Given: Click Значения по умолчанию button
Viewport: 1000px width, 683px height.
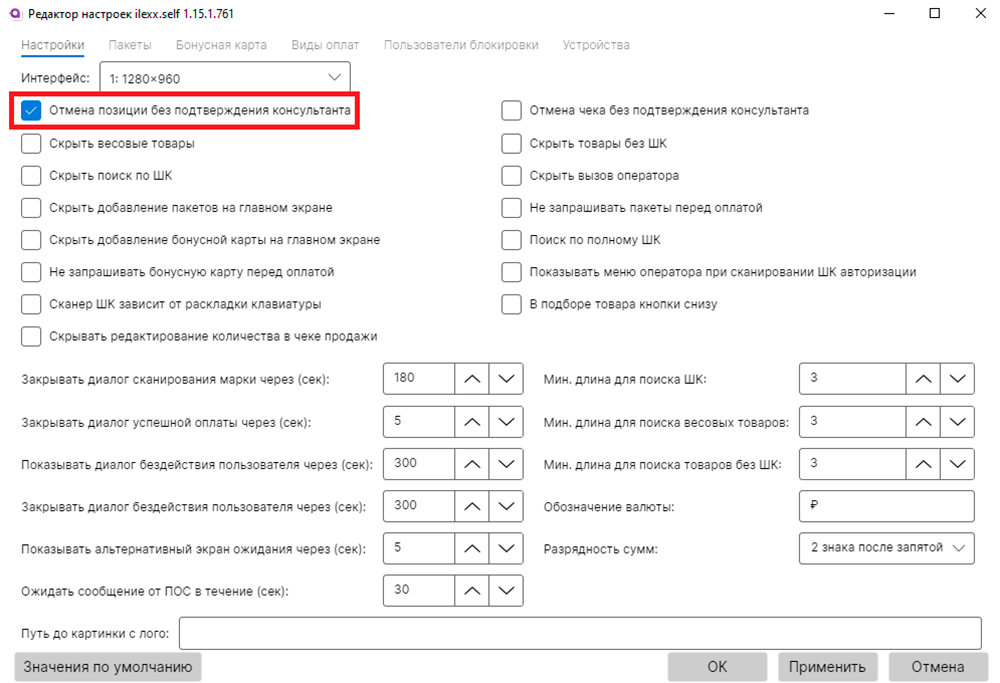Looking at the screenshot, I should [x=107, y=666].
